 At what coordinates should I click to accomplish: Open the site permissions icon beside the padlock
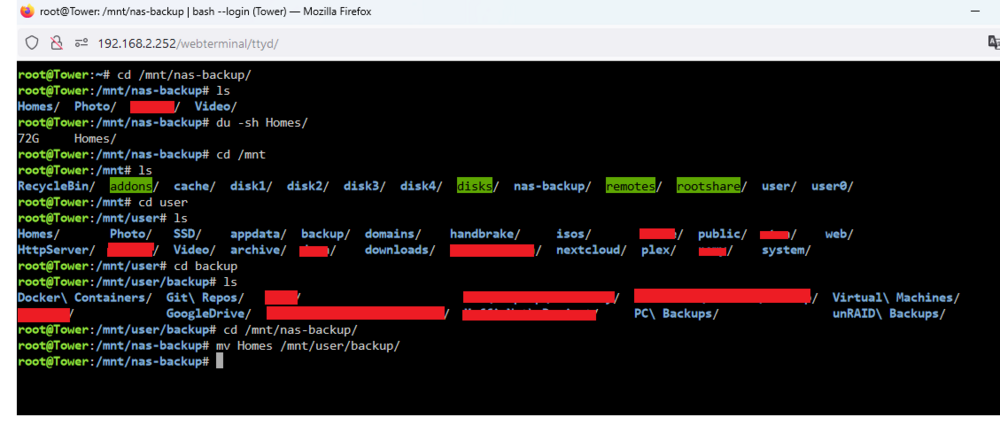click(x=81, y=43)
